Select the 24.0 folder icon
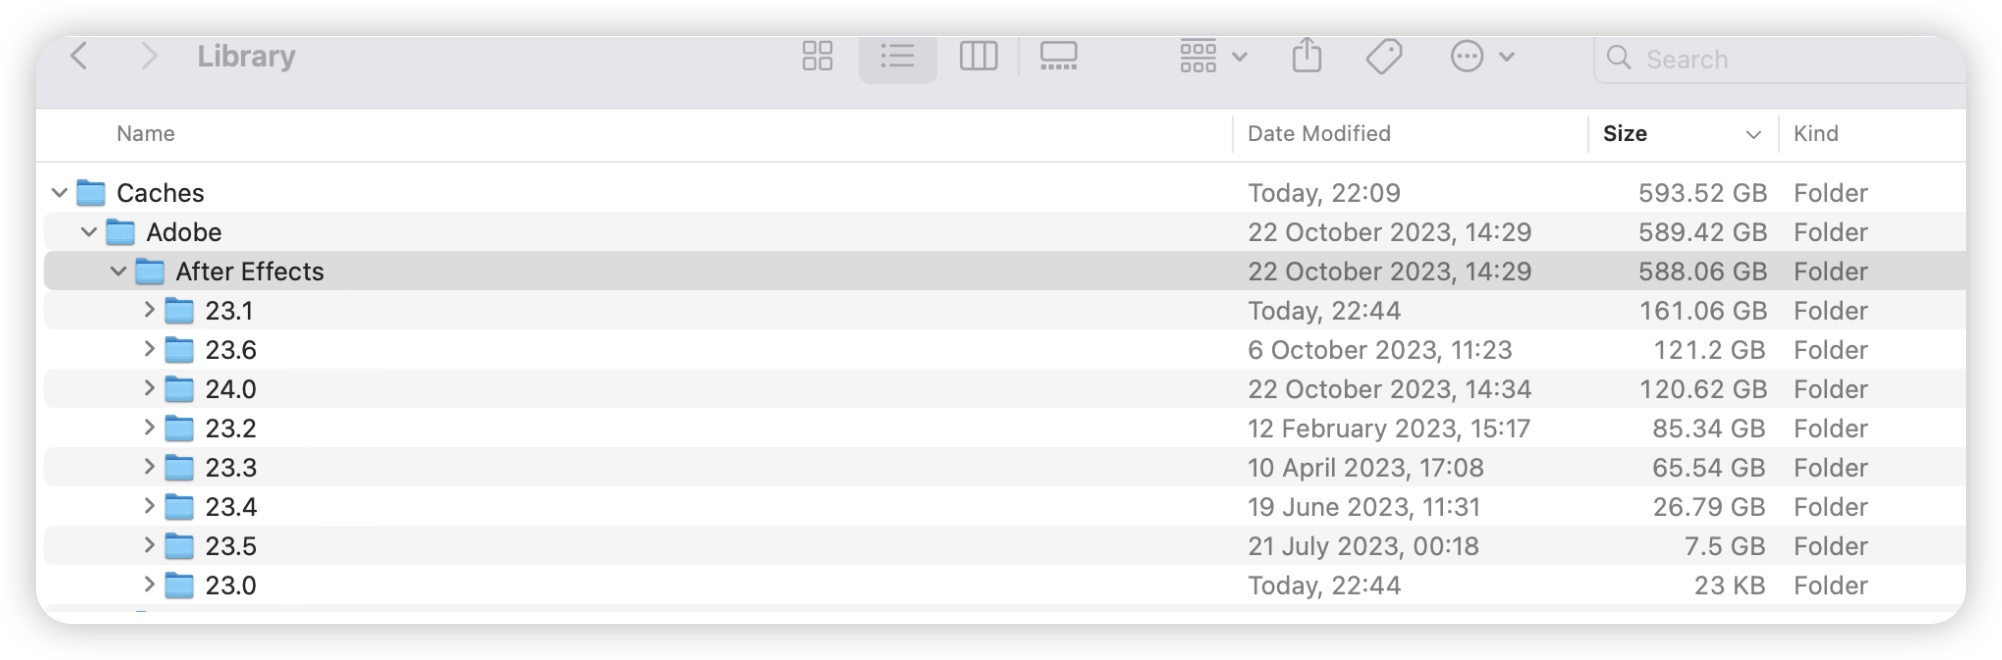 (x=179, y=389)
